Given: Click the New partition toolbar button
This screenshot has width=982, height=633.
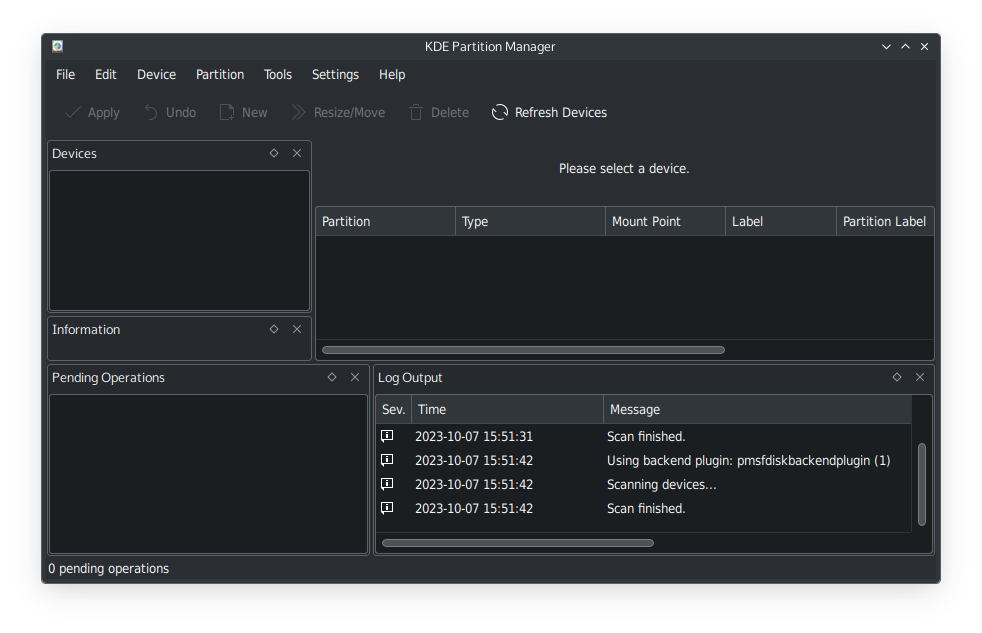Looking at the screenshot, I should 244,113.
